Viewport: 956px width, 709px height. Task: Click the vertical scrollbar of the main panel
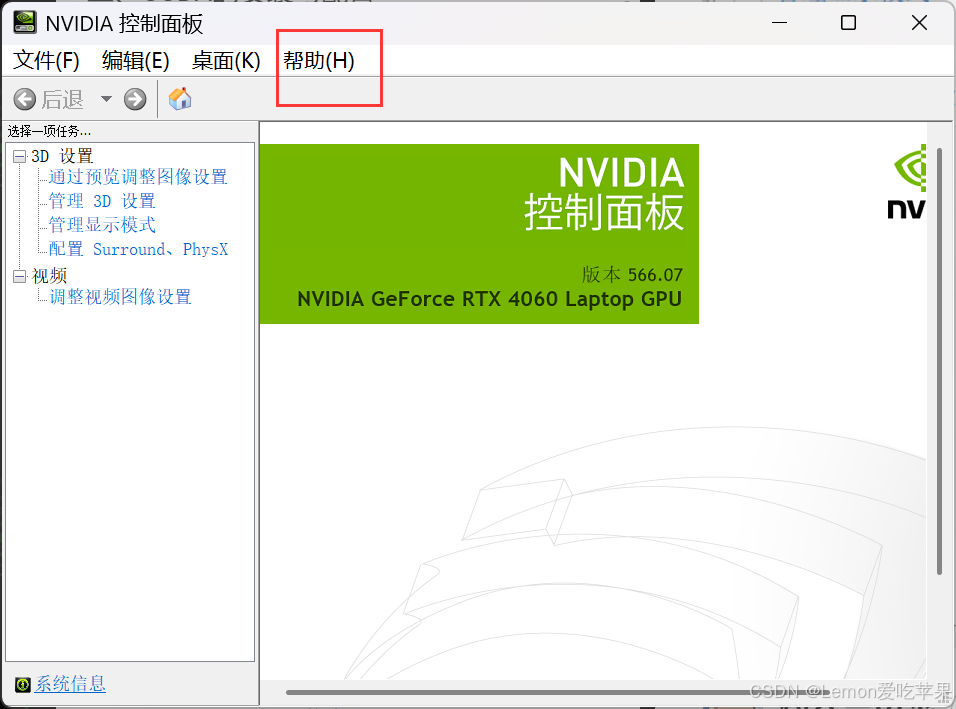pyautogui.click(x=940, y=361)
